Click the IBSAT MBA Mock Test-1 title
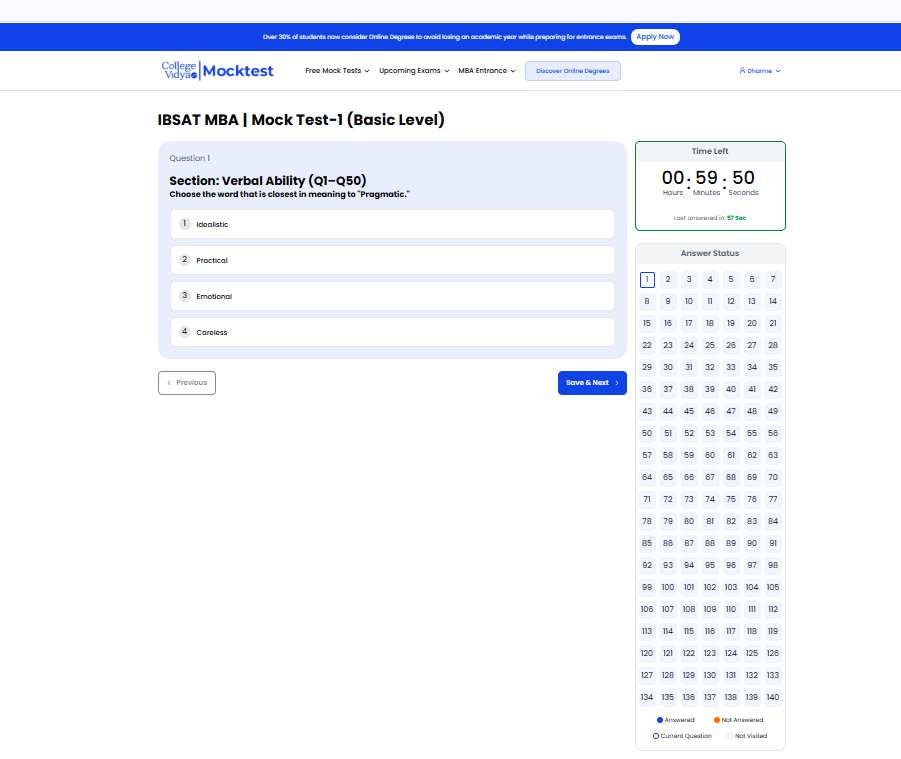Screen dimensions: 901x759 point(301,120)
